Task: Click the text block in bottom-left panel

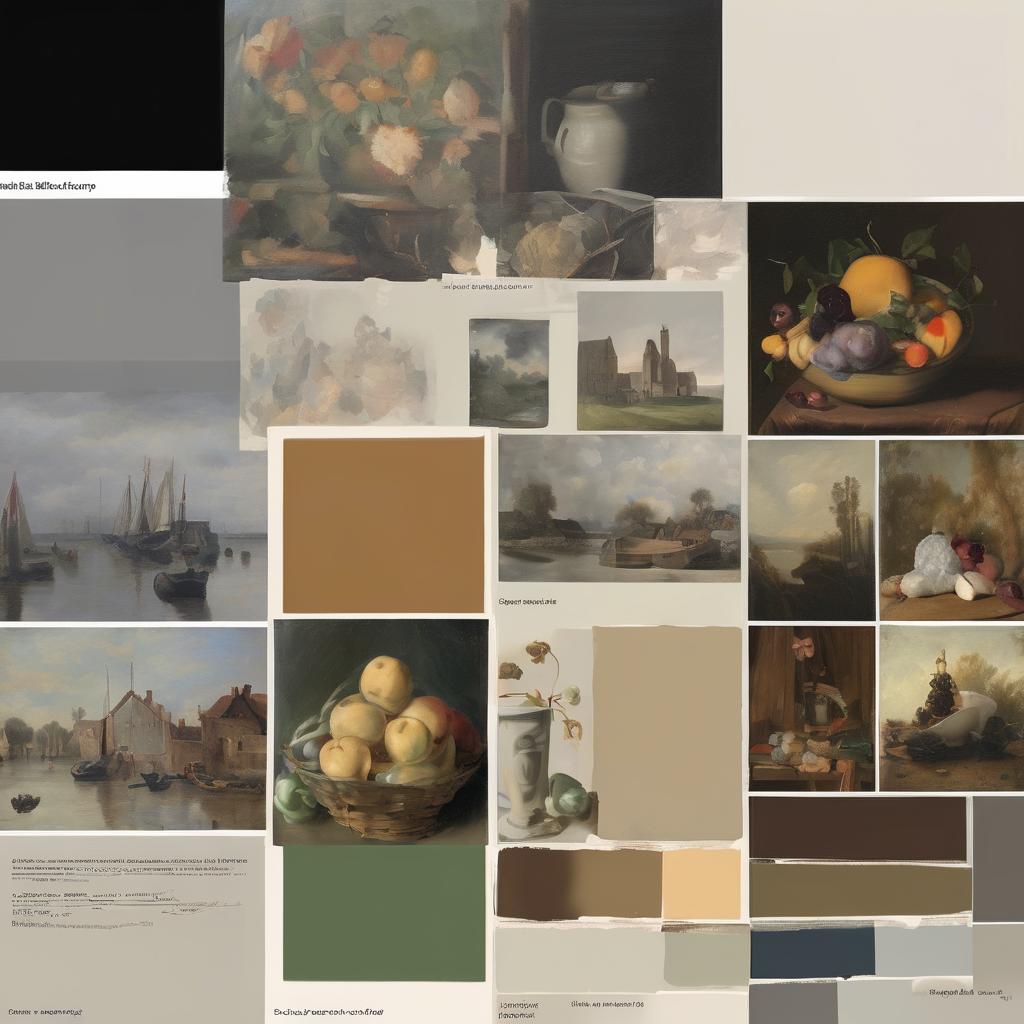Action: click(130, 892)
